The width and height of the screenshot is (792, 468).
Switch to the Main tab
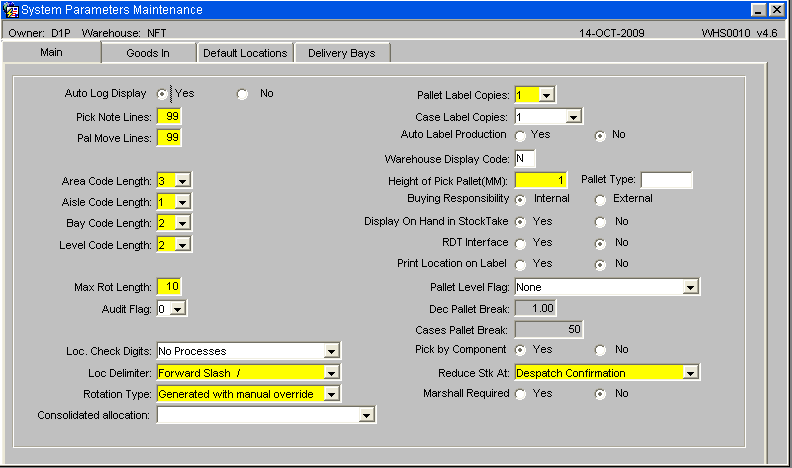pyautogui.click(x=51, y=53)
